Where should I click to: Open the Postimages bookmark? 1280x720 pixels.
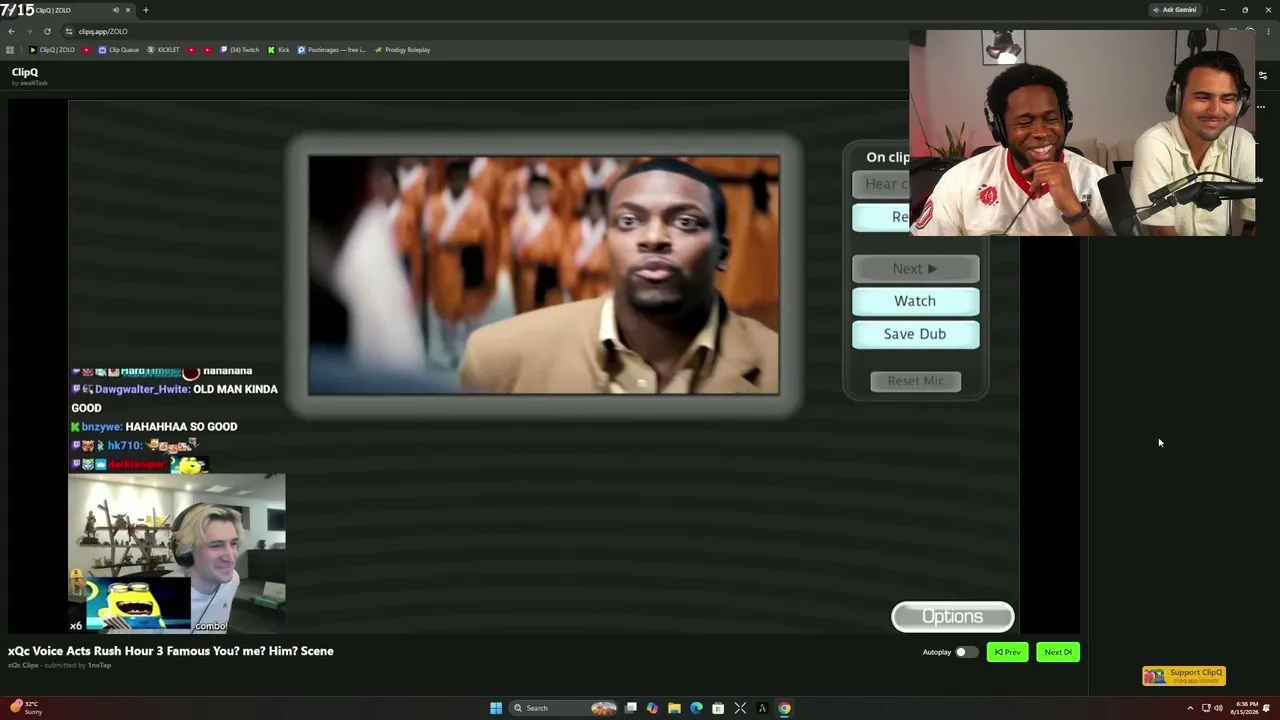[x=332, y=50]
